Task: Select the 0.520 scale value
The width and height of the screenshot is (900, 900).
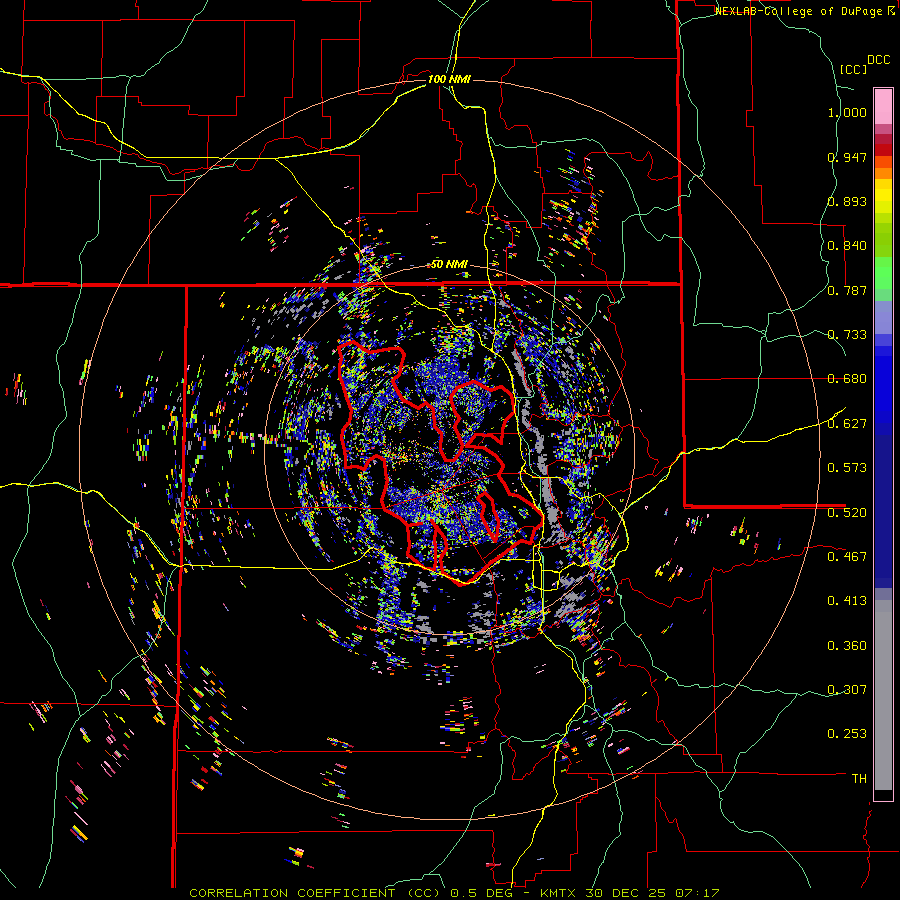Action: (847, 513)
